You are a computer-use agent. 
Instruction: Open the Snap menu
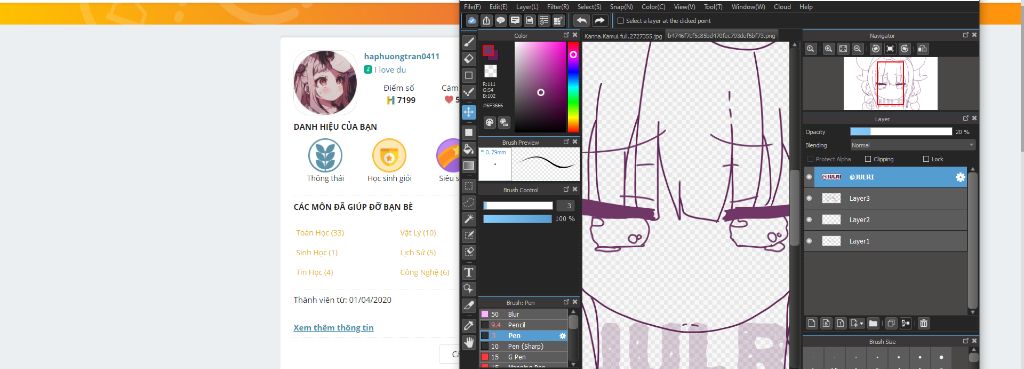tap(621, 7)
